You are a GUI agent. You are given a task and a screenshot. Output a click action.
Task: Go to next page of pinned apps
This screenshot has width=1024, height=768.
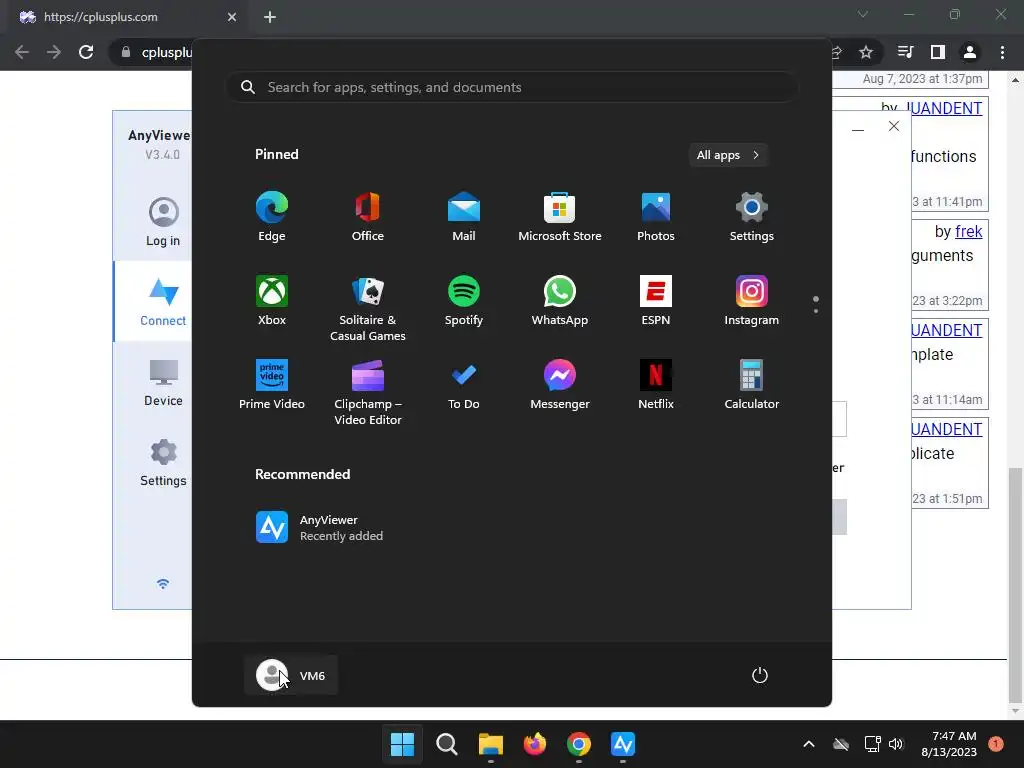click(x=816, y=310)
